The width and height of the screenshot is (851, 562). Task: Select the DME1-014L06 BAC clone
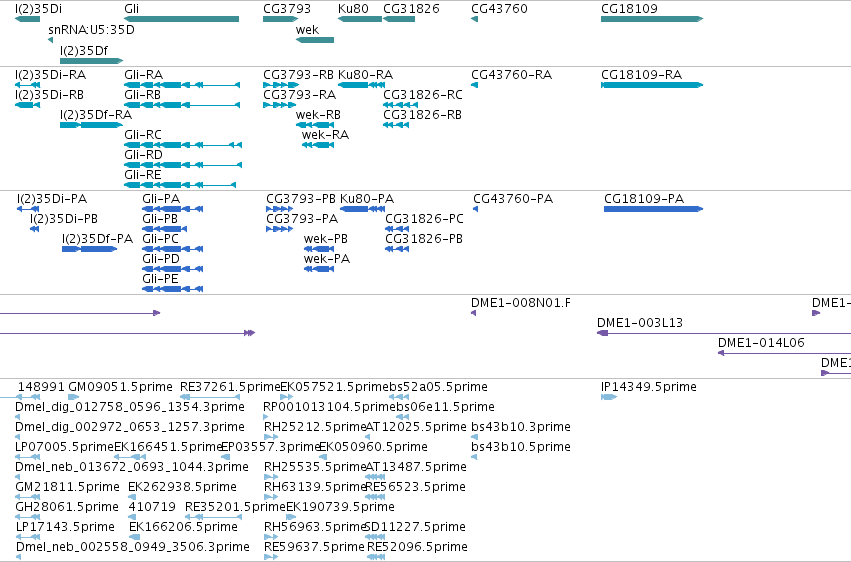[784, 354]
